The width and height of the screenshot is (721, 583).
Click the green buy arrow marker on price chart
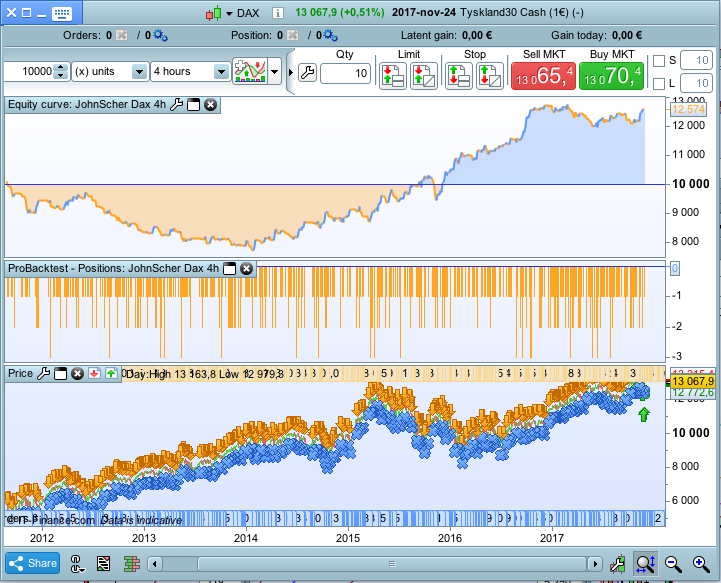tap(644, 415)
